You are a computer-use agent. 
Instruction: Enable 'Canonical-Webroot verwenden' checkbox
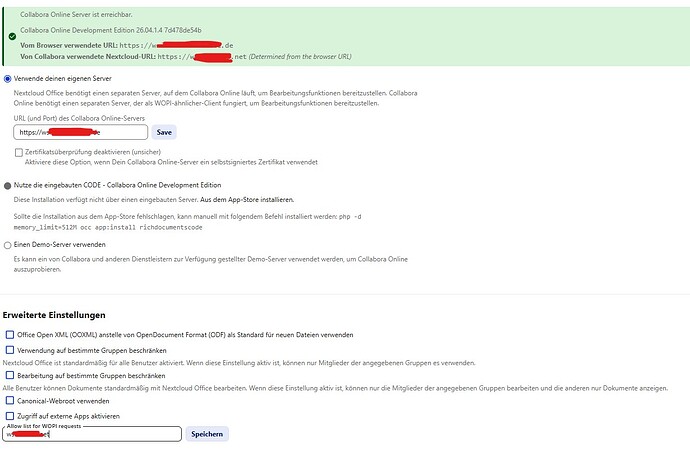coord(10,400)
